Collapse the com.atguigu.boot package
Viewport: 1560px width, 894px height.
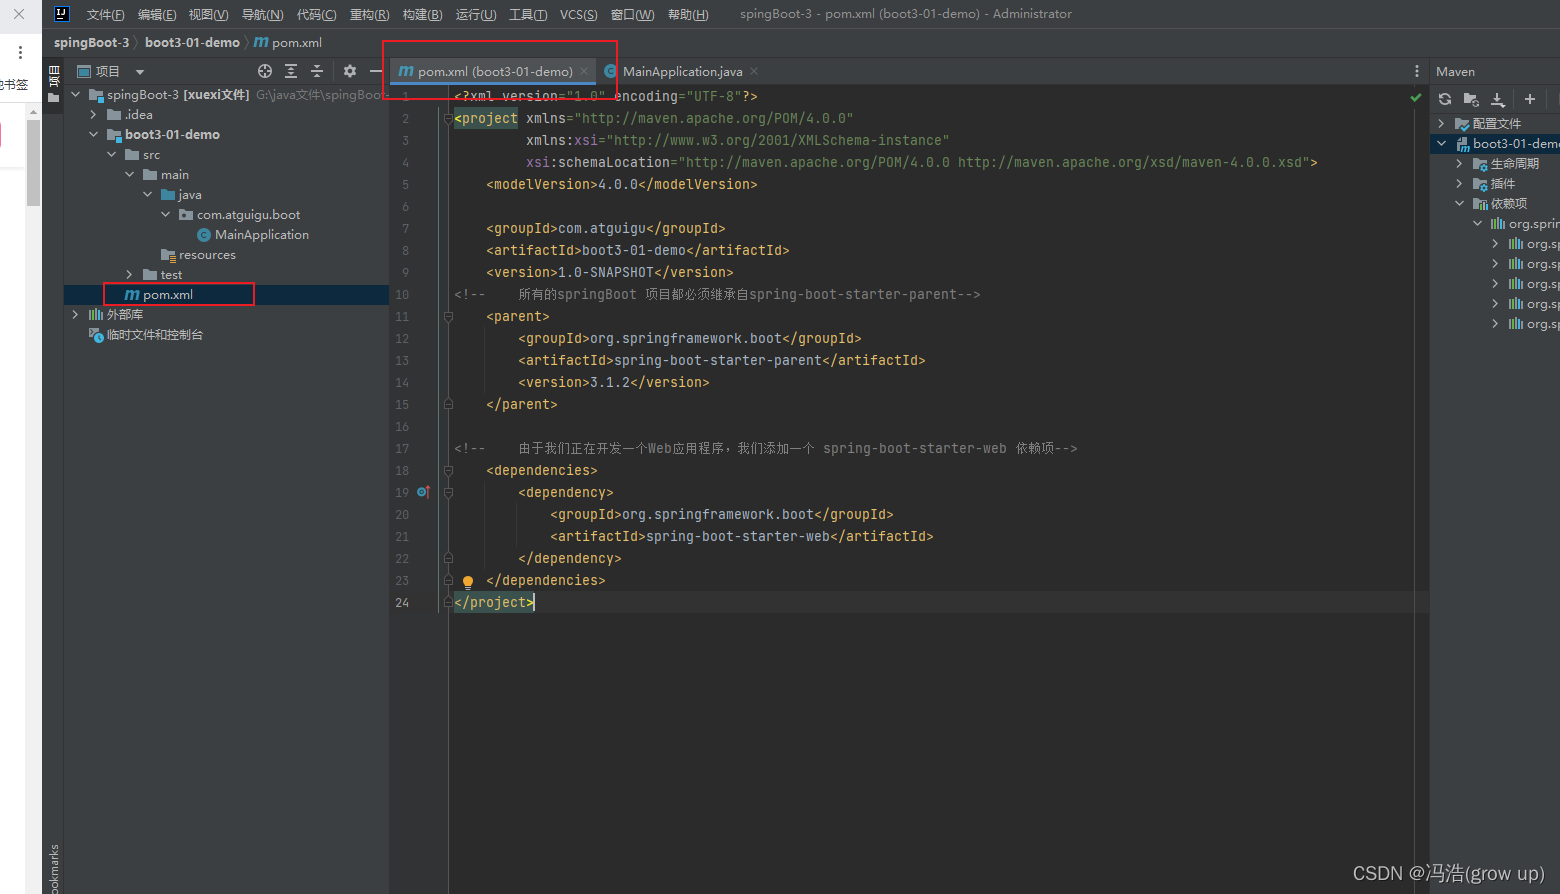click(166, 215)
